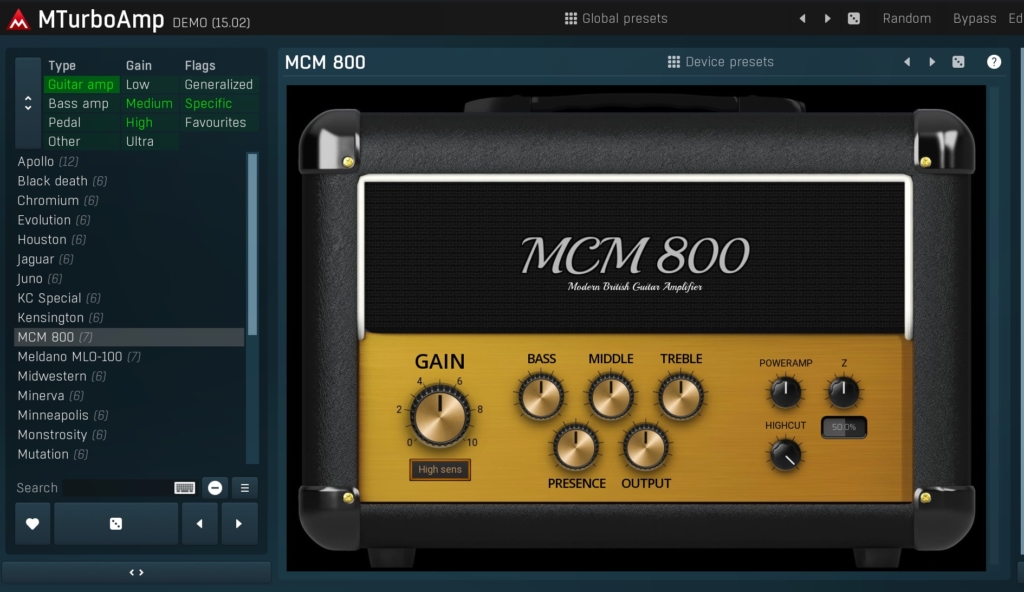Open the Global presets menu

coord(616,18)
